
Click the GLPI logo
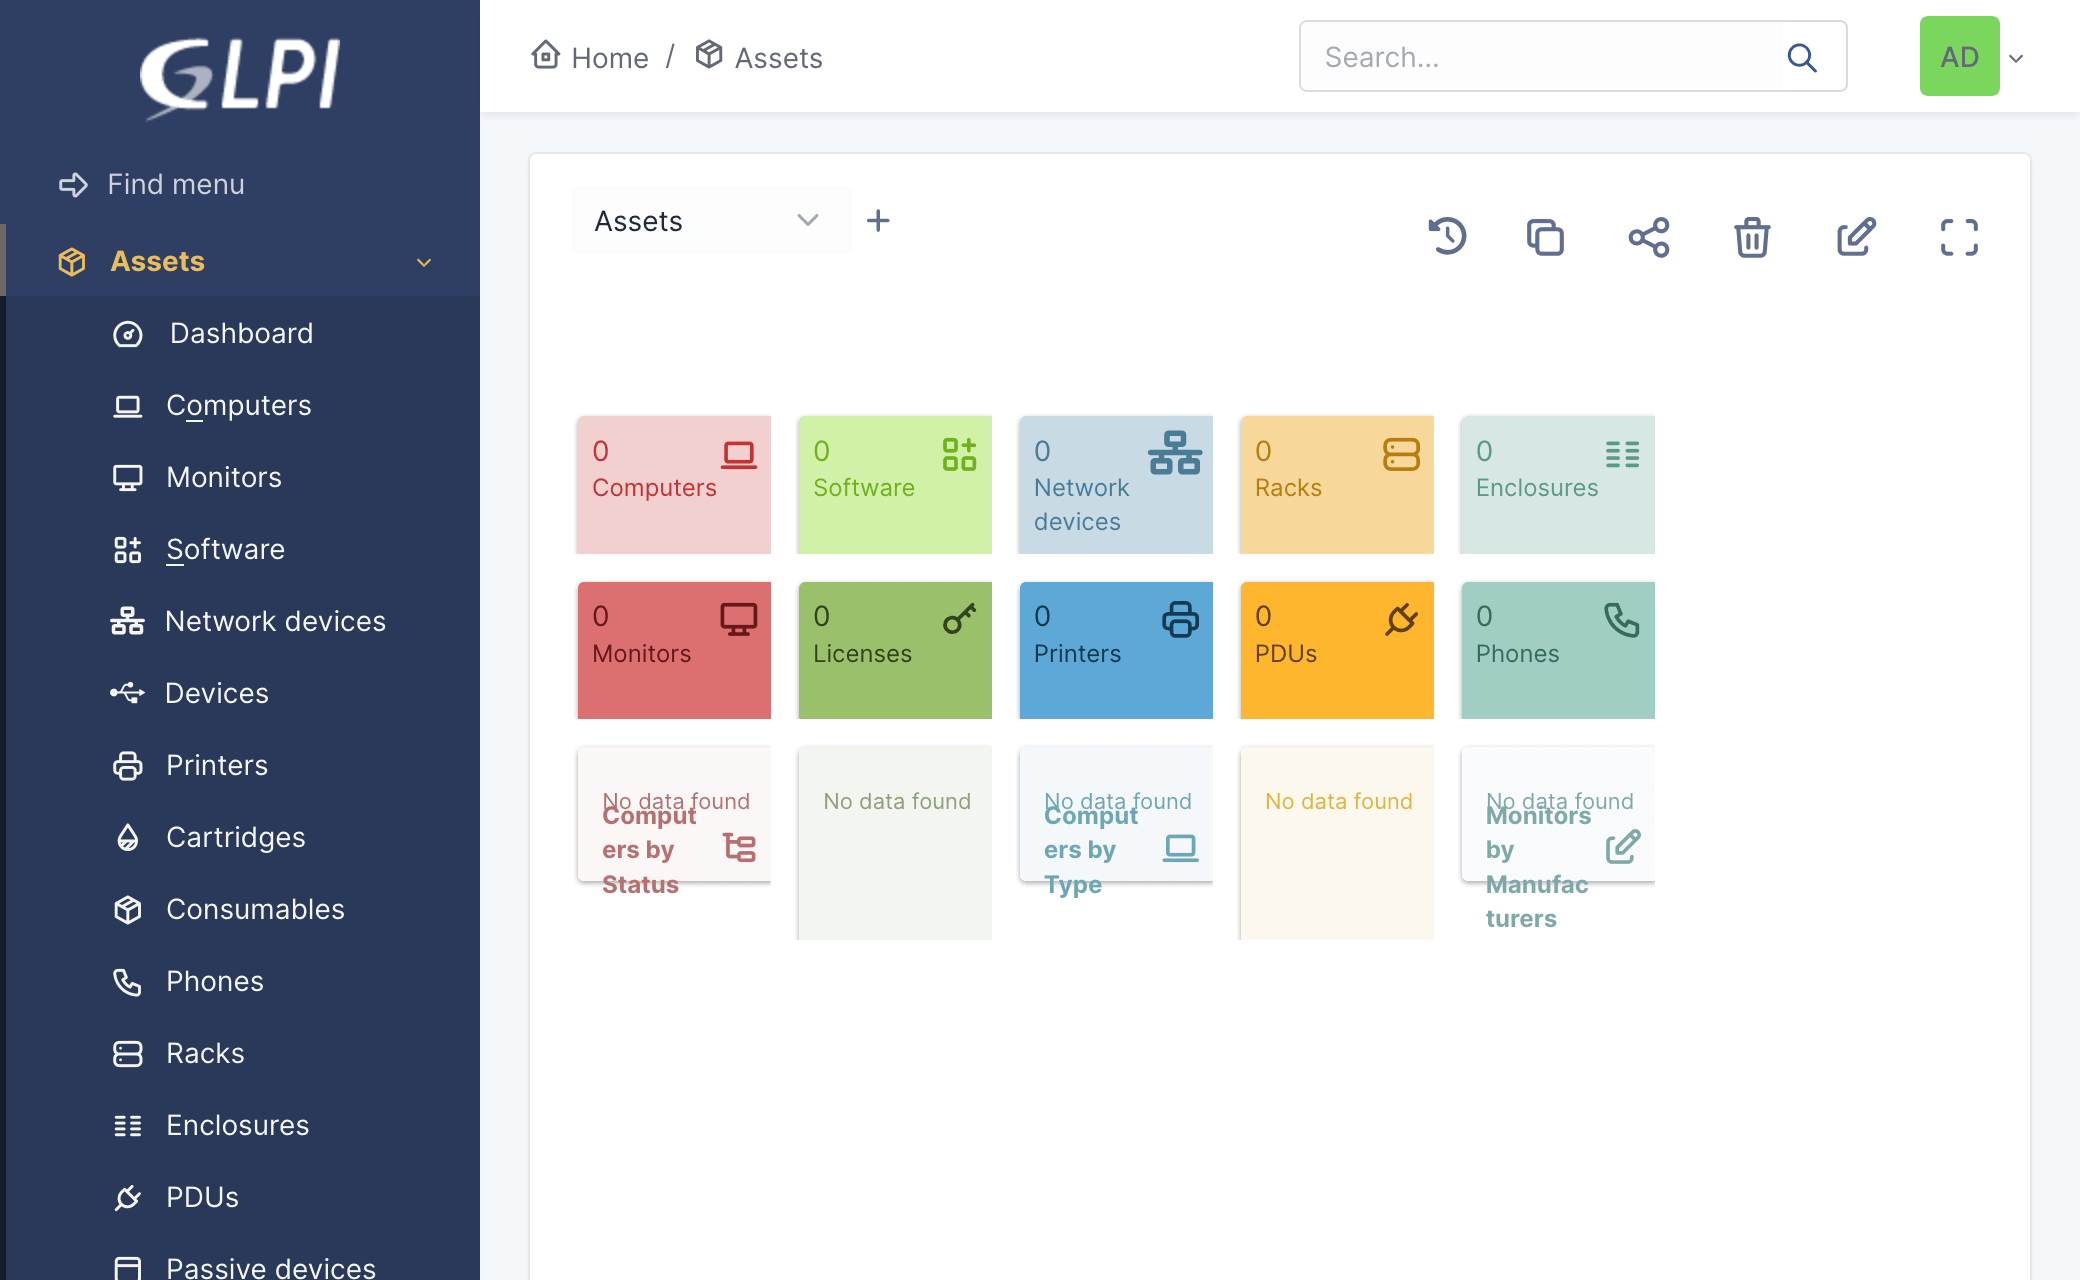click(x=240, y=76)
